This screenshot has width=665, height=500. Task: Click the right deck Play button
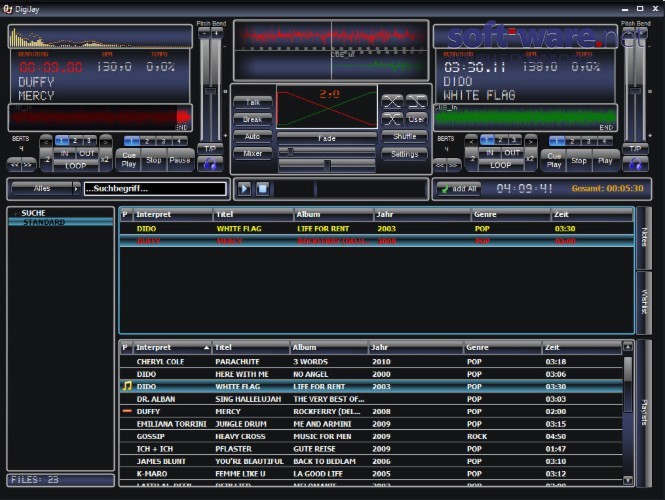pyautogui.click(x=605, y=161)
